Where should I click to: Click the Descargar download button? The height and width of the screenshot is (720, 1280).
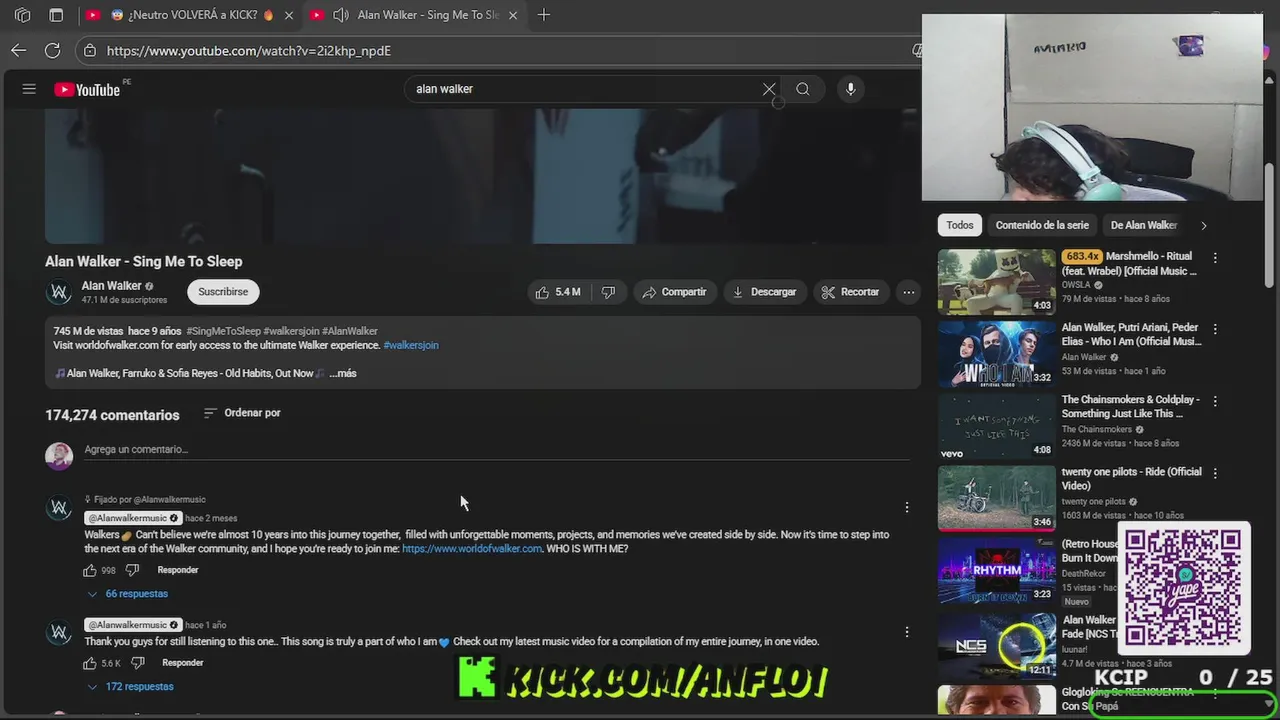click(764, 292)
